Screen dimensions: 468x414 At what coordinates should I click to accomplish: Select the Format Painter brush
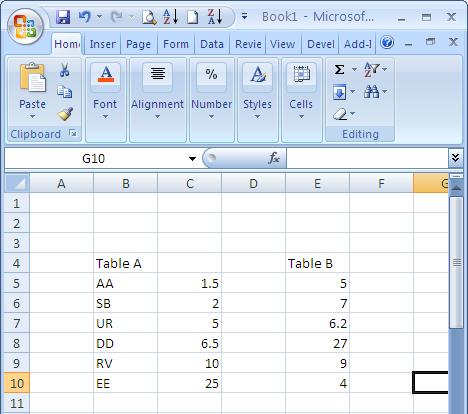65,114
